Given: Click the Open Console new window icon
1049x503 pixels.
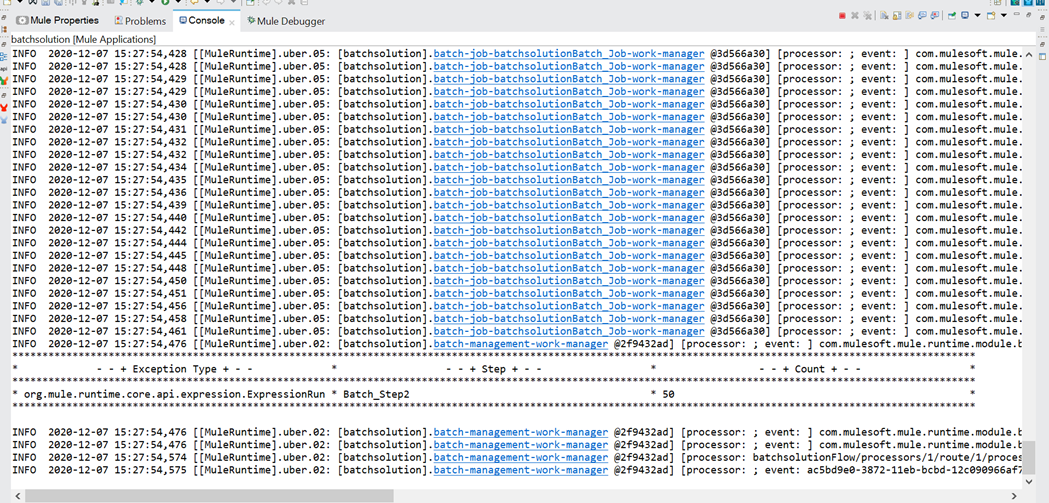Looking at the screenshot, I should [991, 15].
